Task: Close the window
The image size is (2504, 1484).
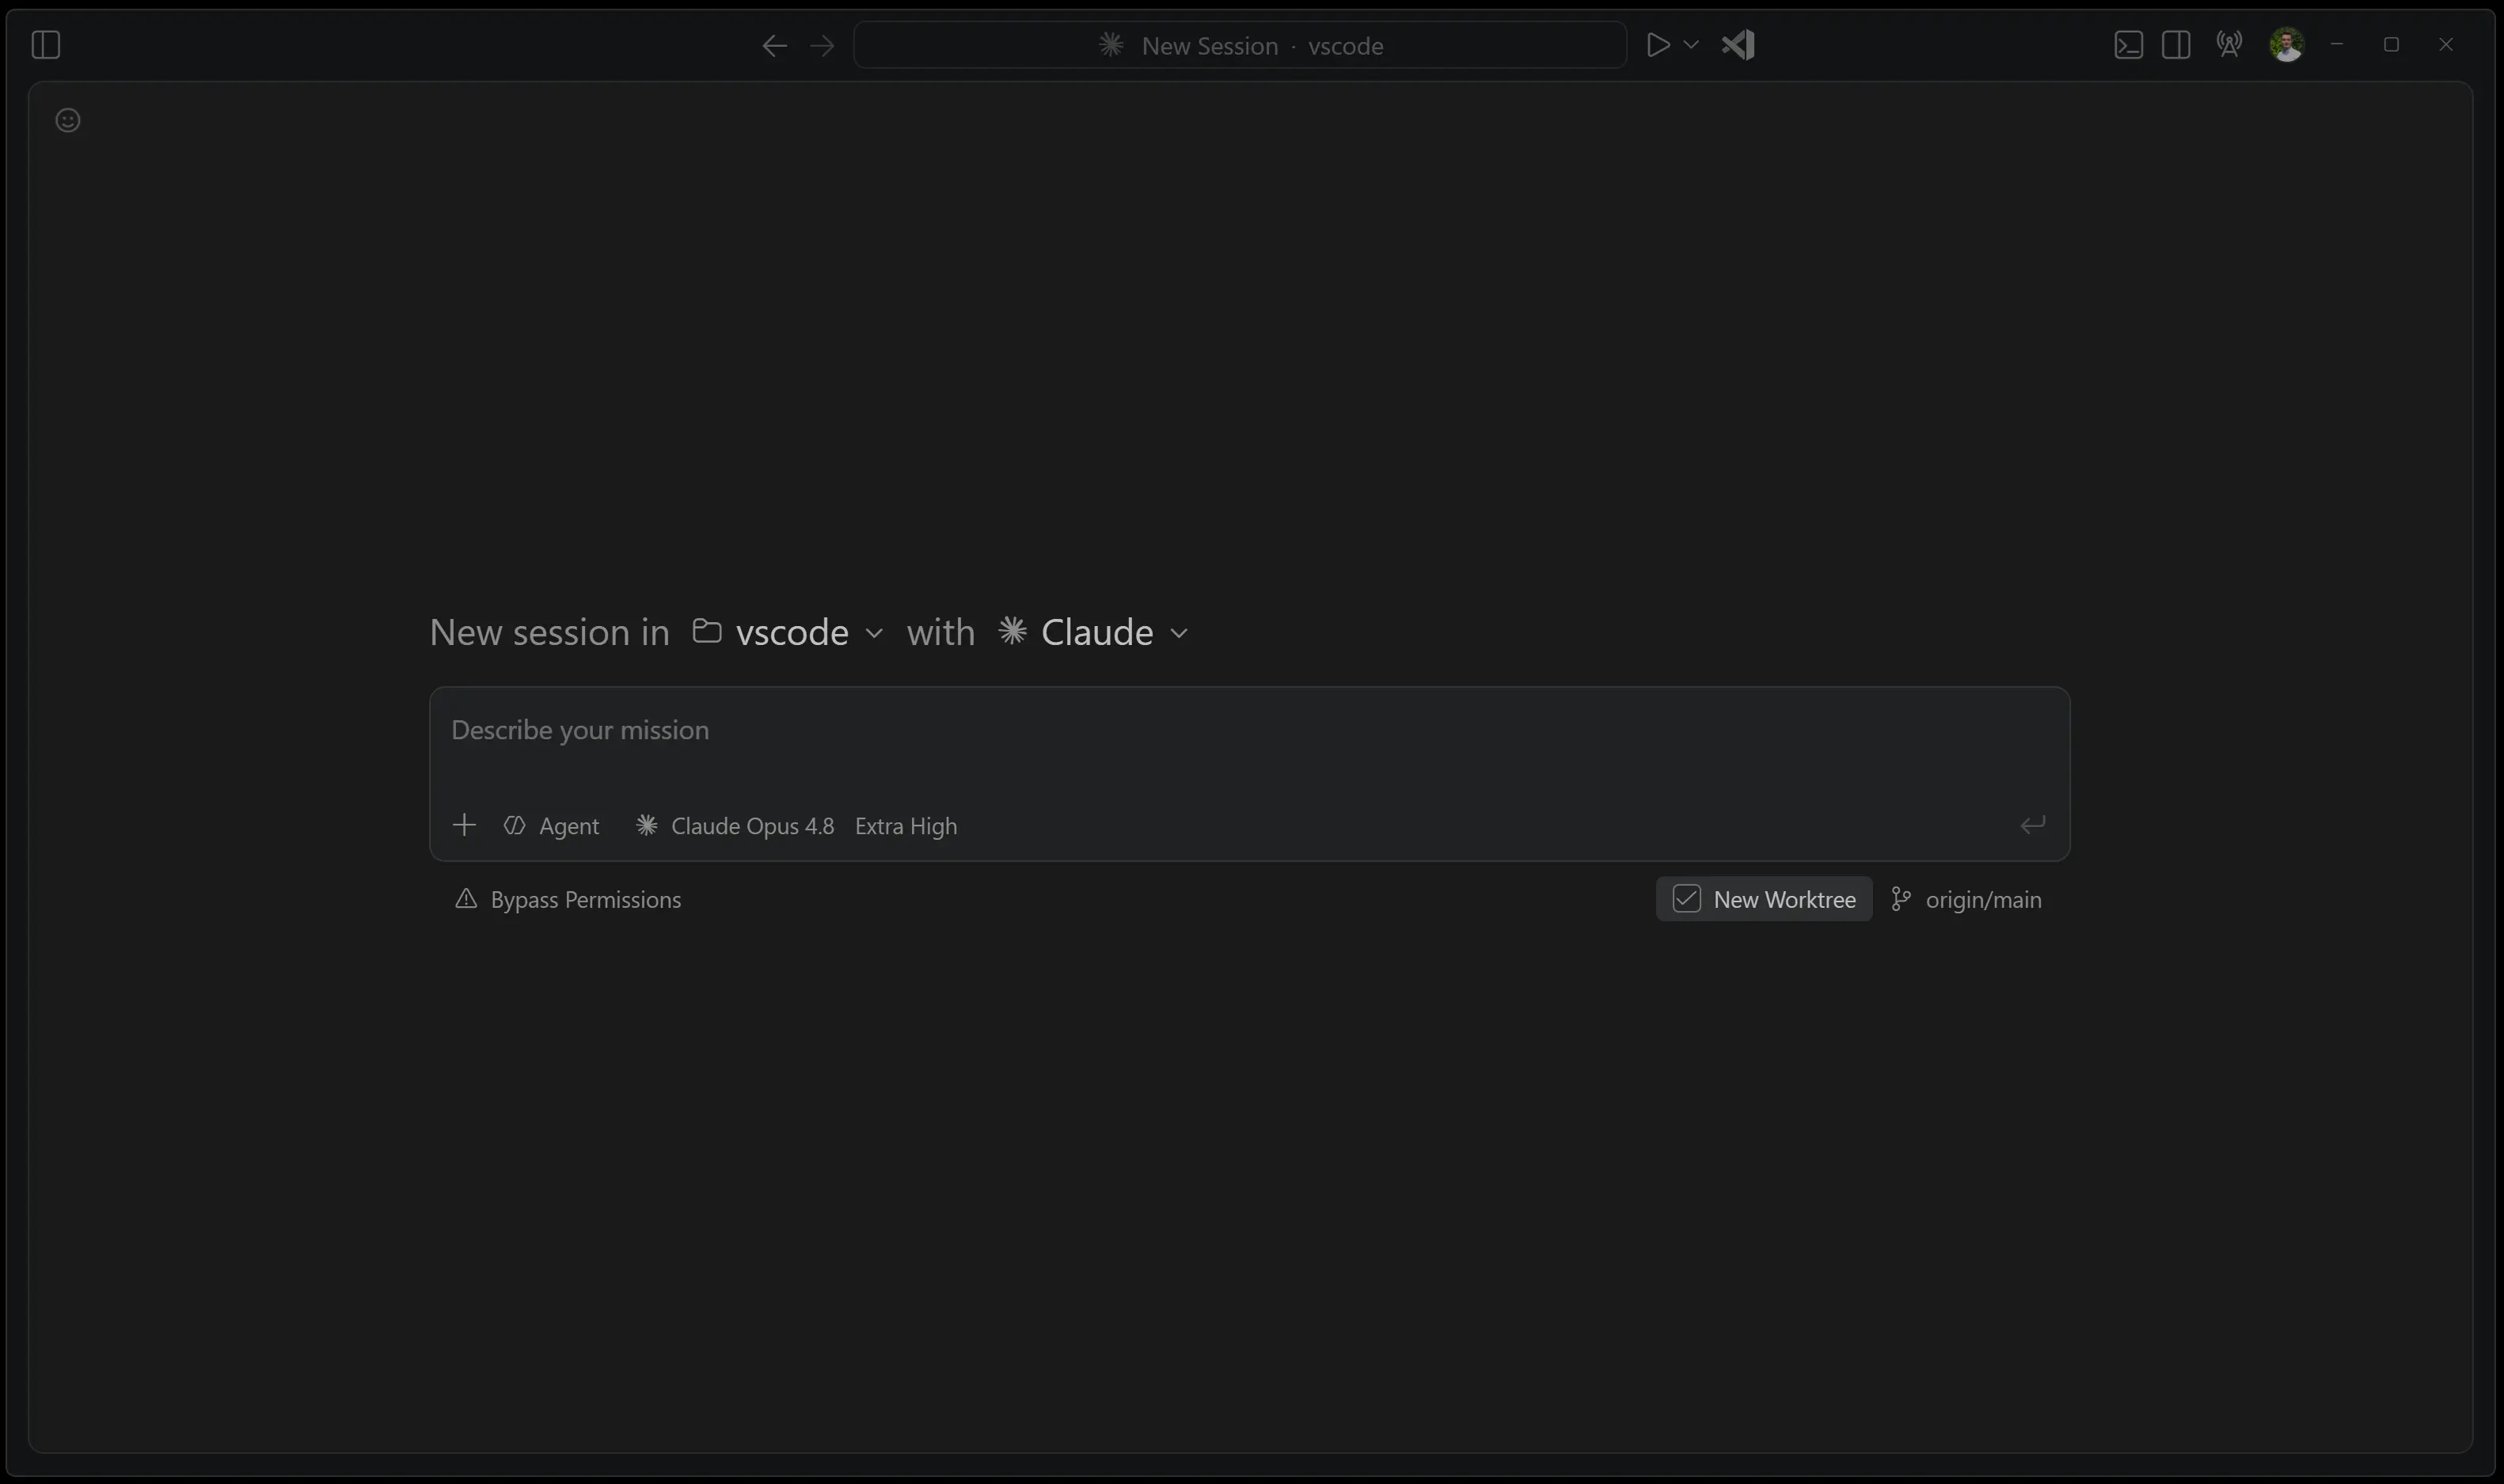Action: pyautogui.click(x=2446, y=45)
